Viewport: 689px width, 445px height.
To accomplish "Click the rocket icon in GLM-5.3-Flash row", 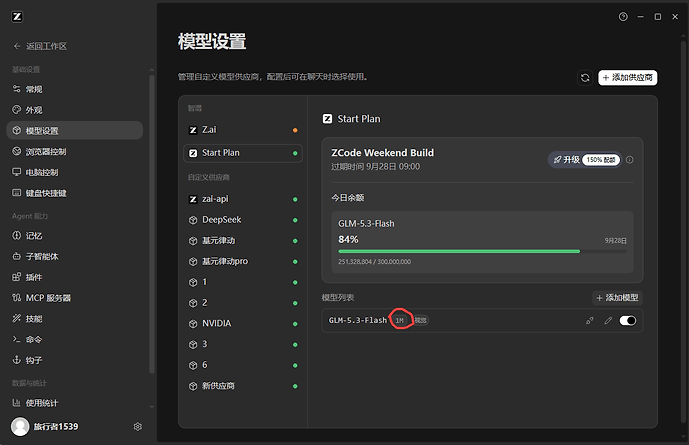I will (590, 321).
